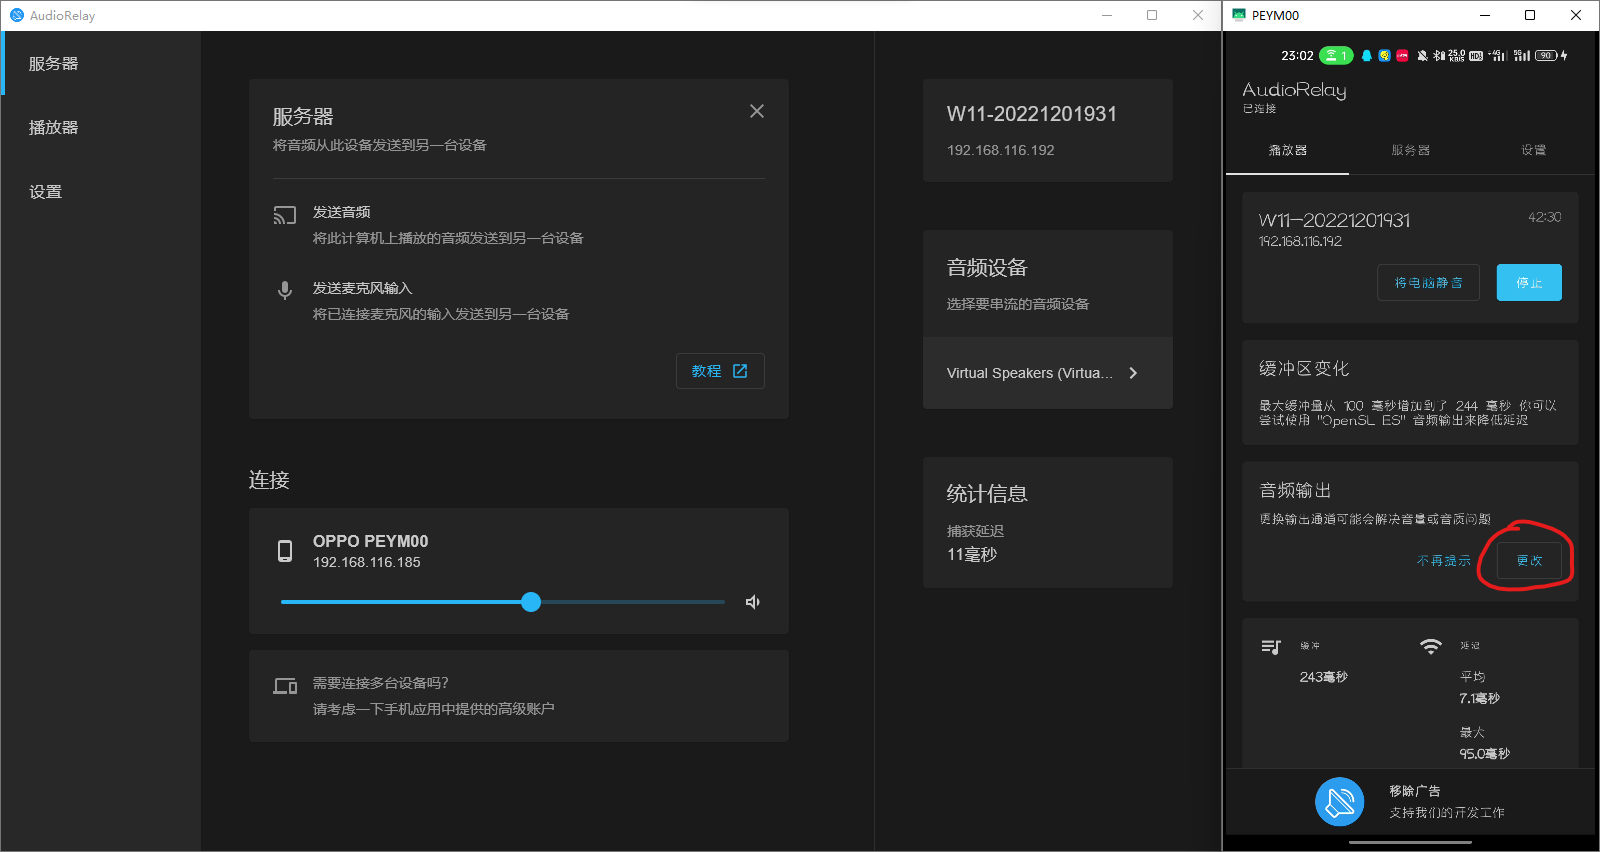Click the 更改 button under 音频输出
Viewport: 1600px width, 852px height.
[x=1529, y=561]
